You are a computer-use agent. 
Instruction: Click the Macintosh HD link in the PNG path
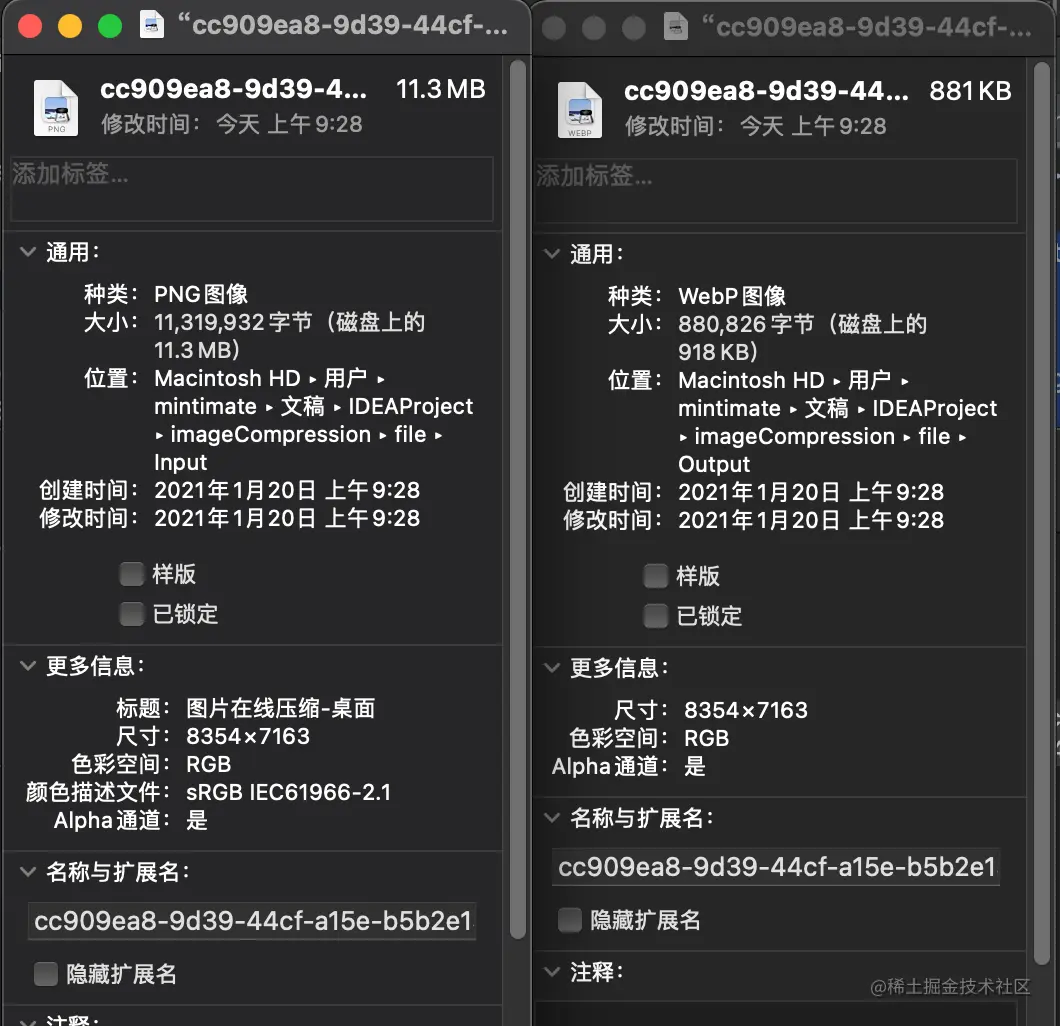tap(226, 378)
